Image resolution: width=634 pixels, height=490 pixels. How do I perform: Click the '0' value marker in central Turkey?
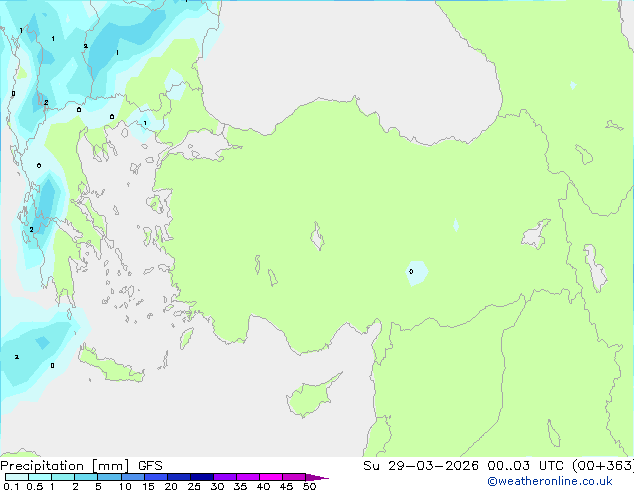(411, 271)
